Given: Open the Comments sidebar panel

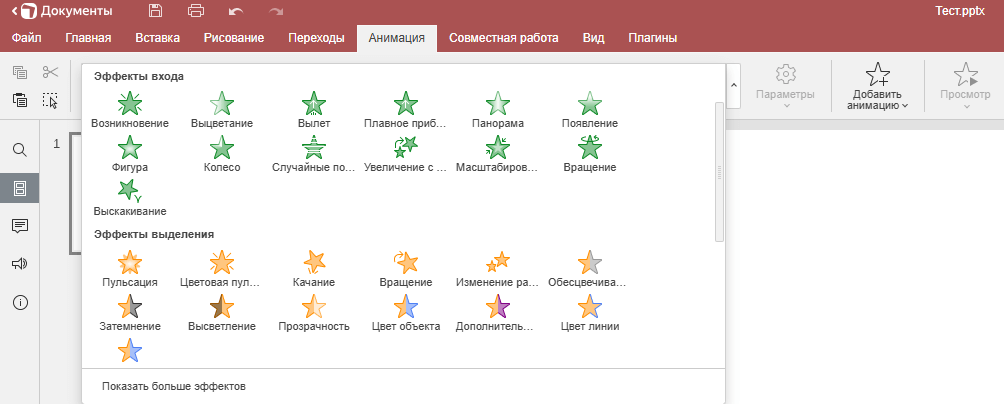Looking at the screenshot, I should pos(20,225).
